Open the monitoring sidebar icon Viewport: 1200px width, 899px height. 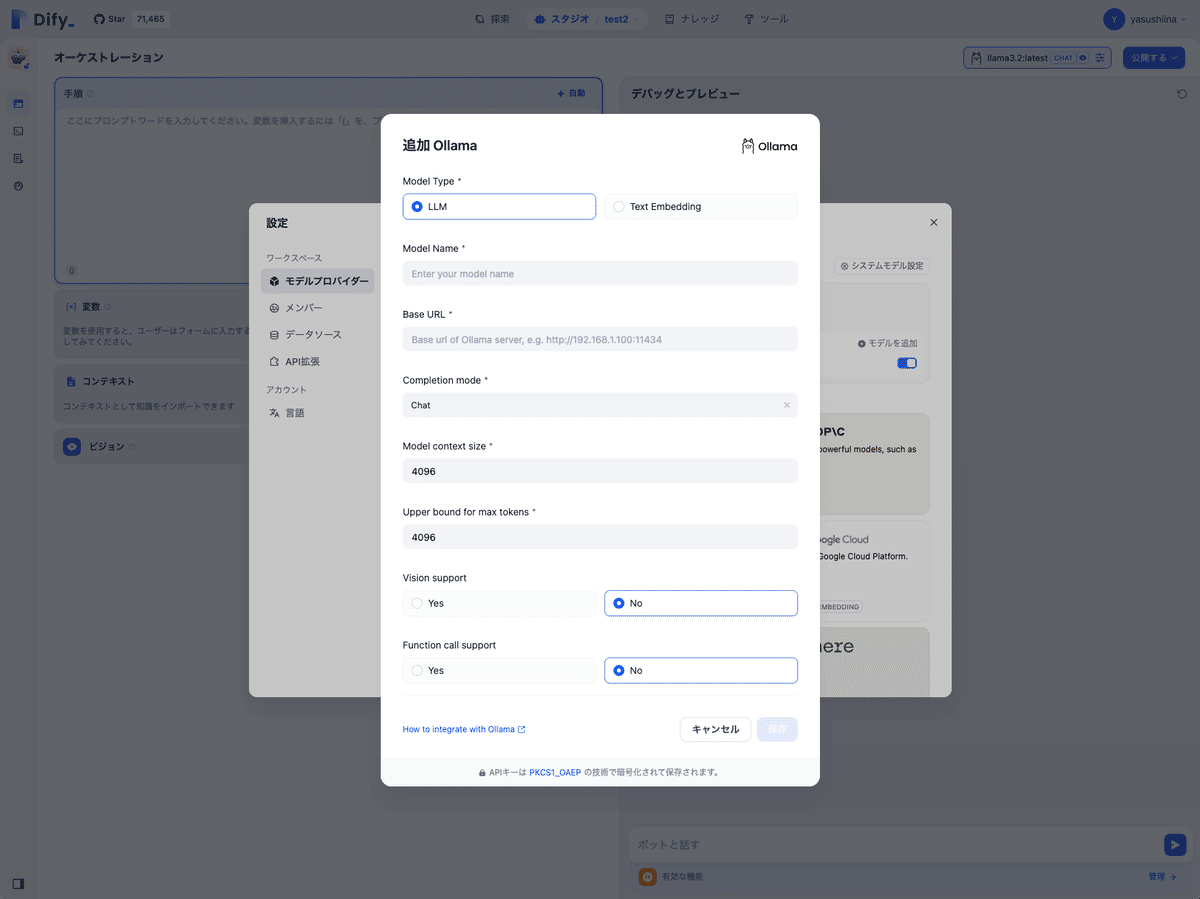19,186
